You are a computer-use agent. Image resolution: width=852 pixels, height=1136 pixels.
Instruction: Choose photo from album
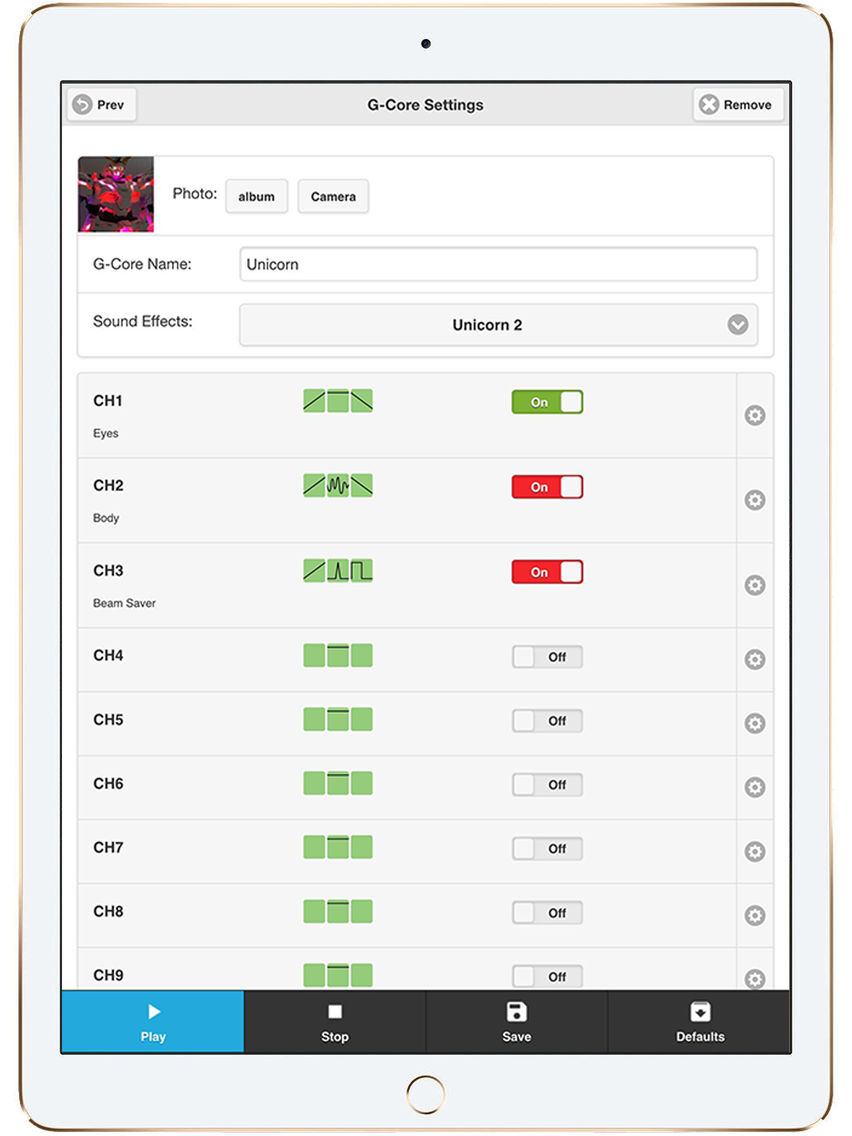pyautogui.click(x=256, y=196)
